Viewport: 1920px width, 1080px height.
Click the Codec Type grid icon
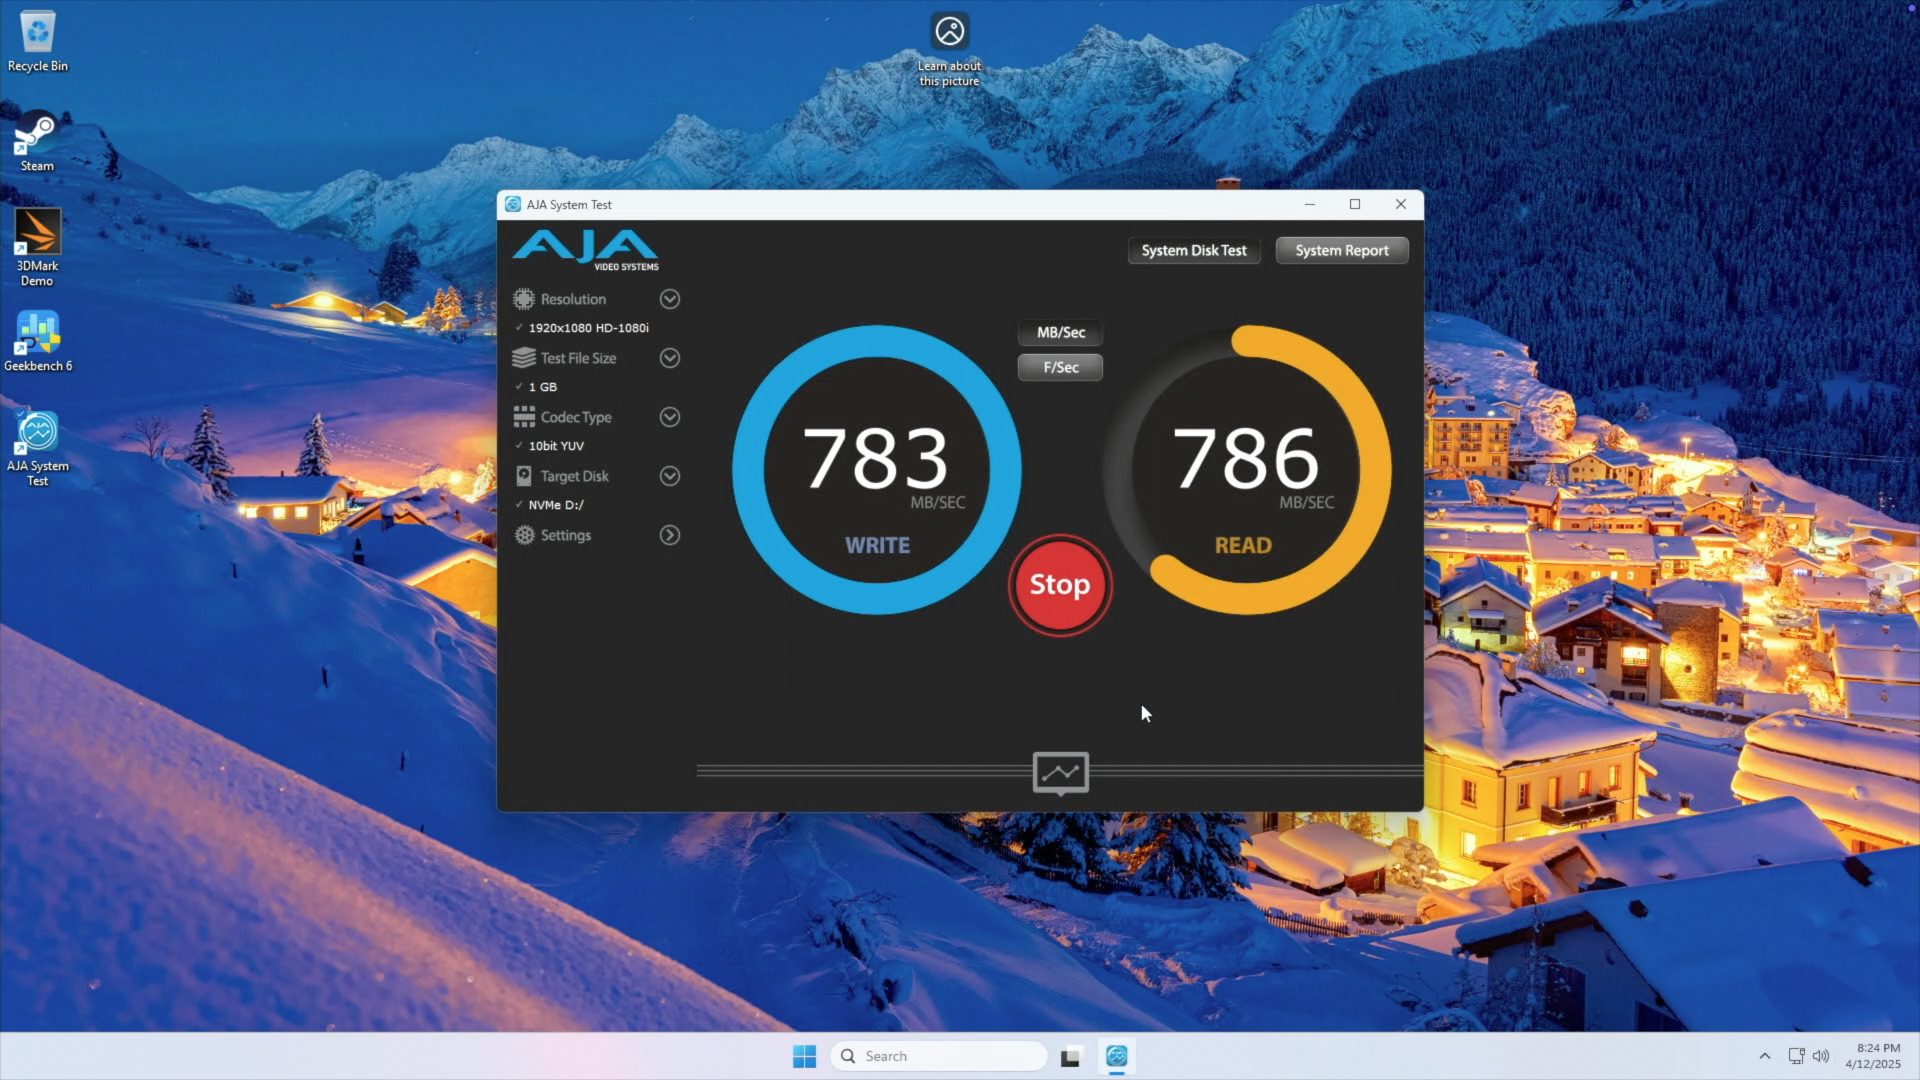[x=524, y=417]
